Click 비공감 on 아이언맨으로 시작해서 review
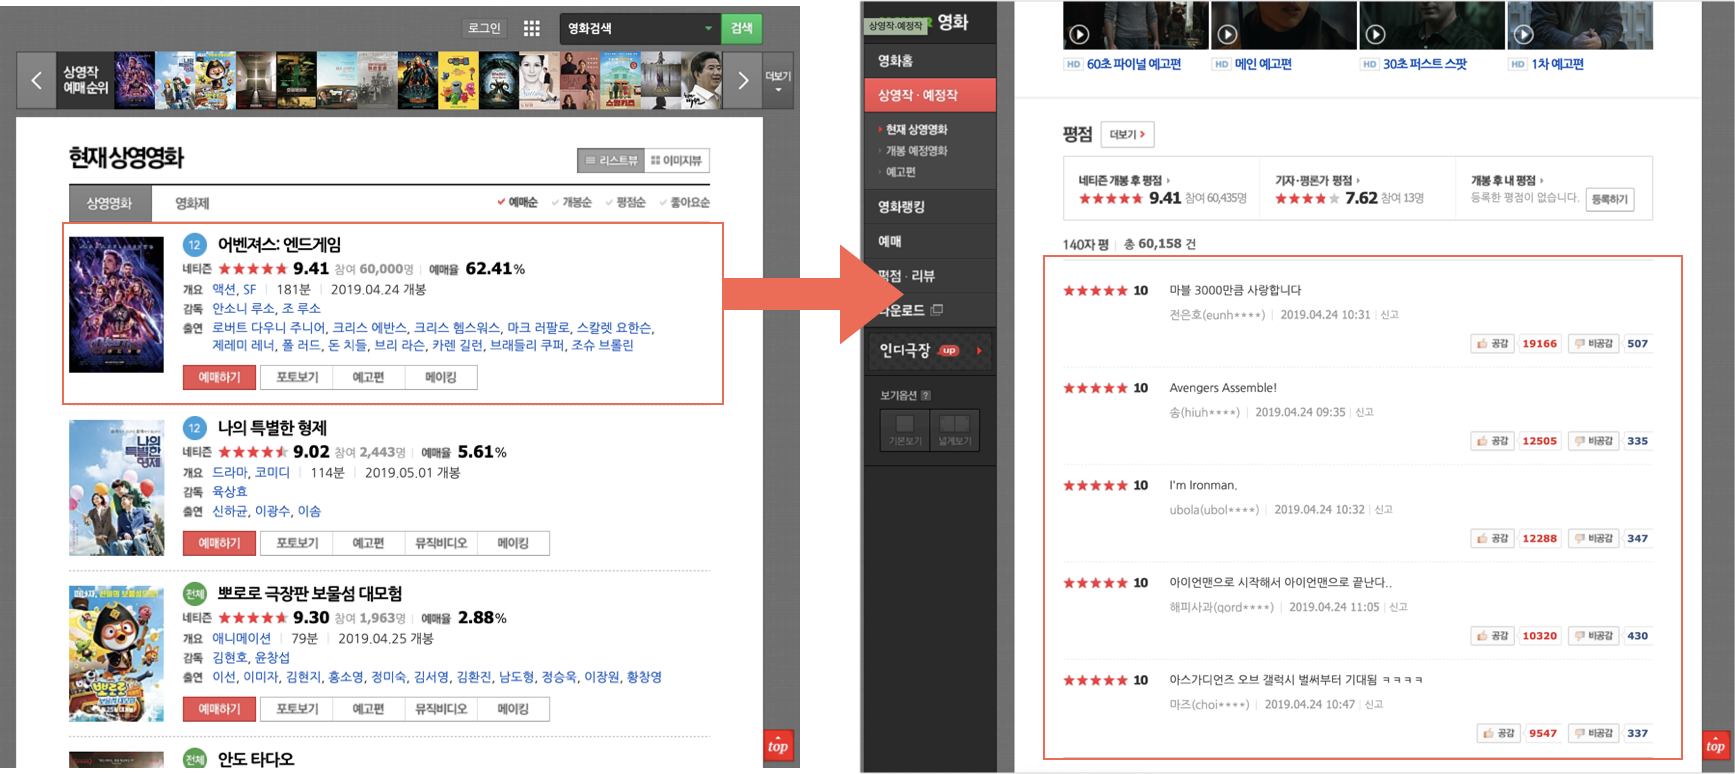Screen dimensions: 1735x774 tap(1594, 636)
